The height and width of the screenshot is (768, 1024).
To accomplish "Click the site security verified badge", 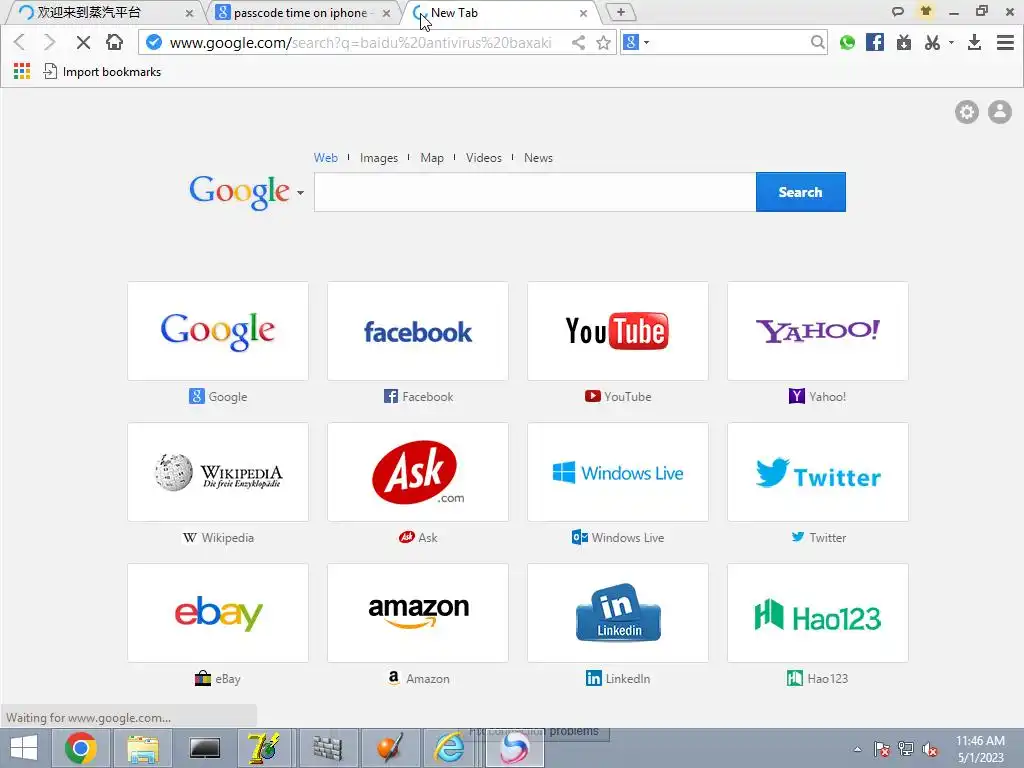I will (x=154, y=42).
